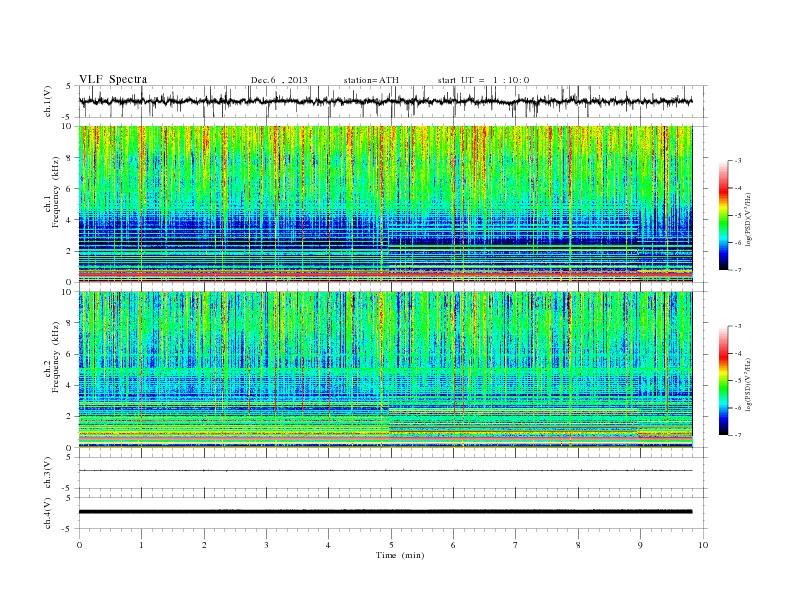Click the "station=ATH" header label
The image size is (792, 612).
click(371, 80)
